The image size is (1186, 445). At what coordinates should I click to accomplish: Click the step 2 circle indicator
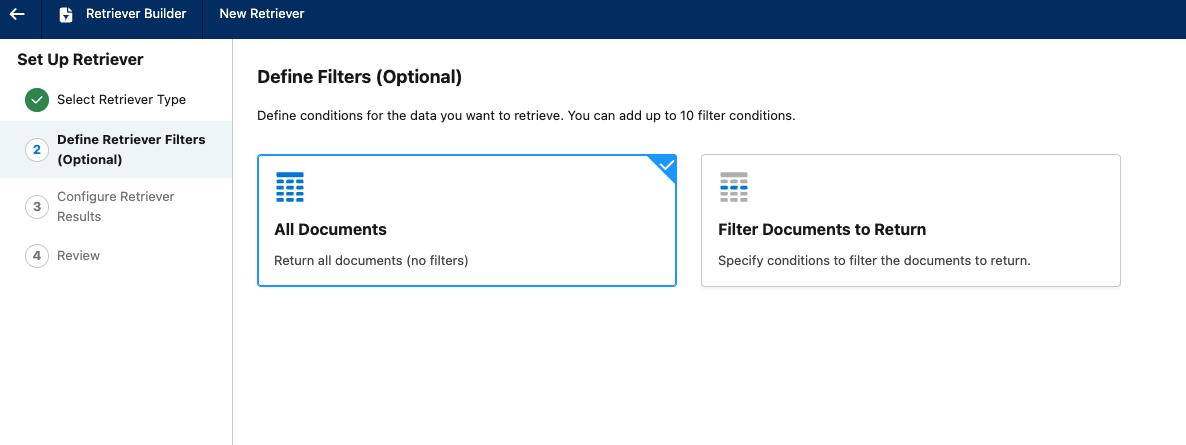[x=37, y=149]
